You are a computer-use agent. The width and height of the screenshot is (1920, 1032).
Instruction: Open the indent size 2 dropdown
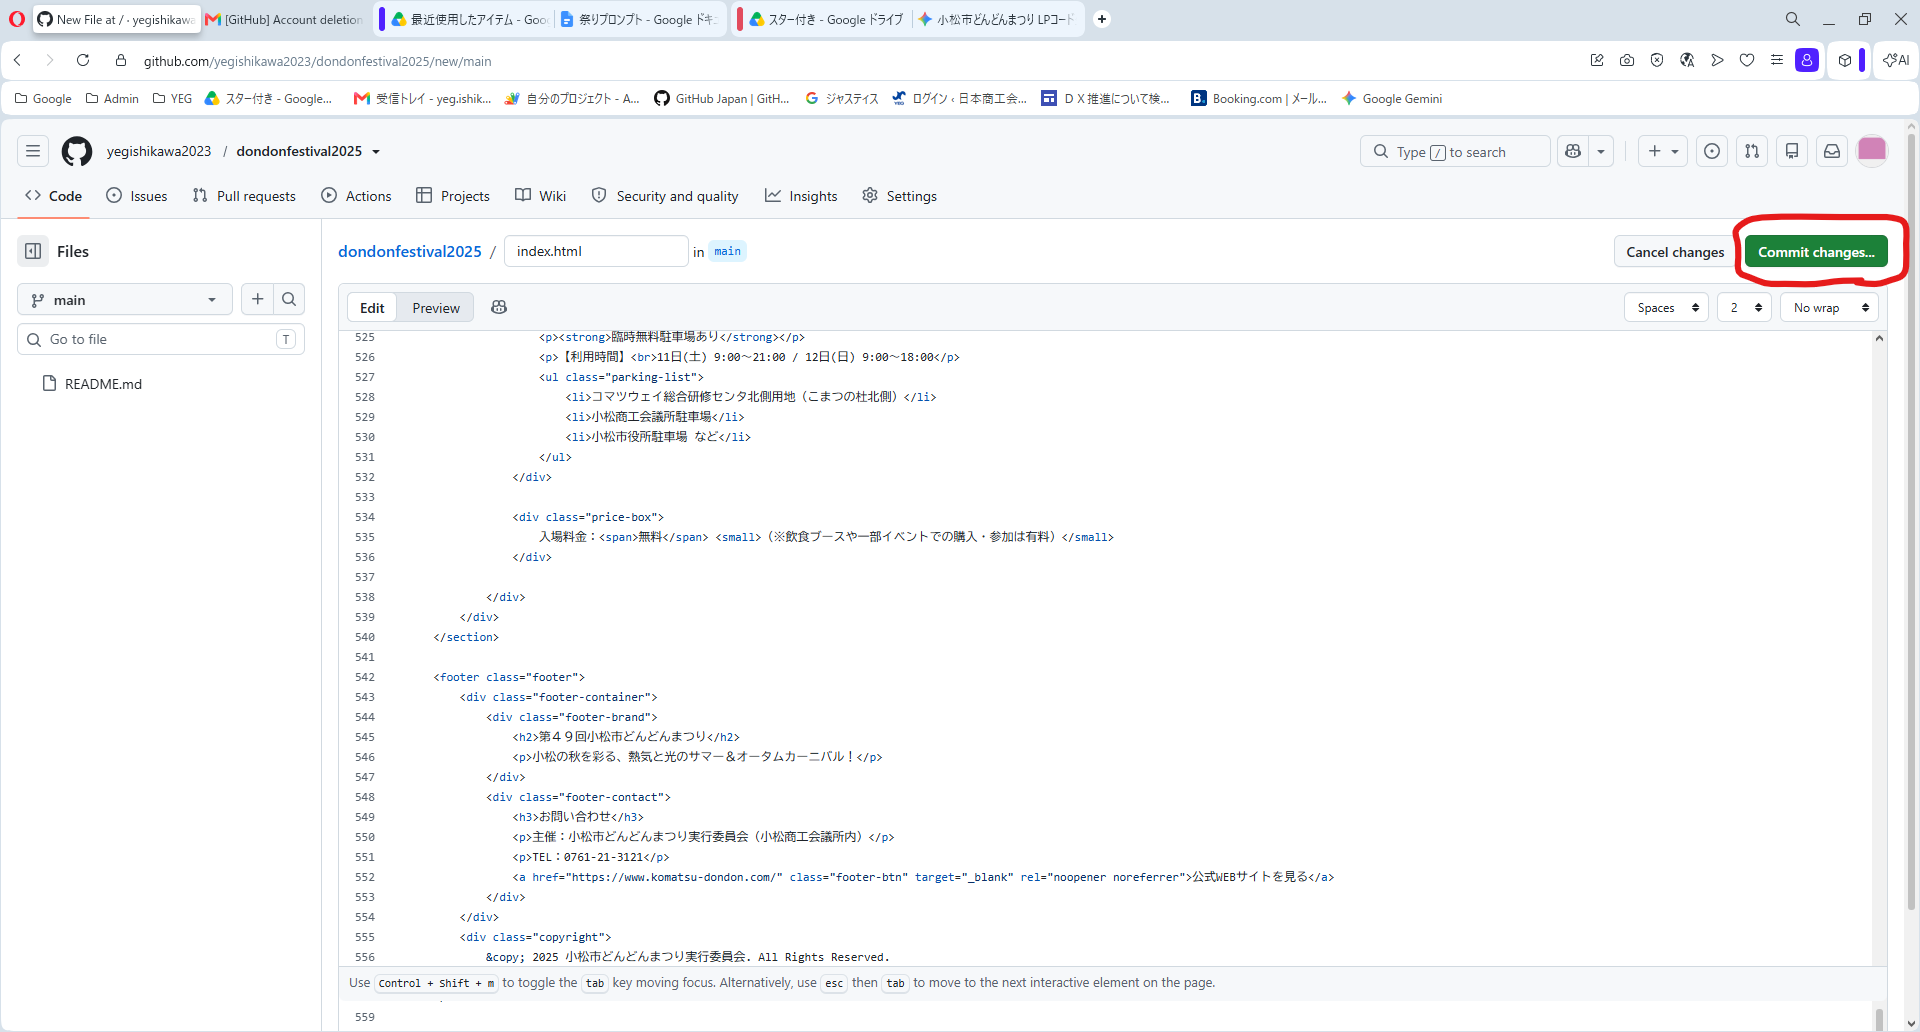[1745, 308]
